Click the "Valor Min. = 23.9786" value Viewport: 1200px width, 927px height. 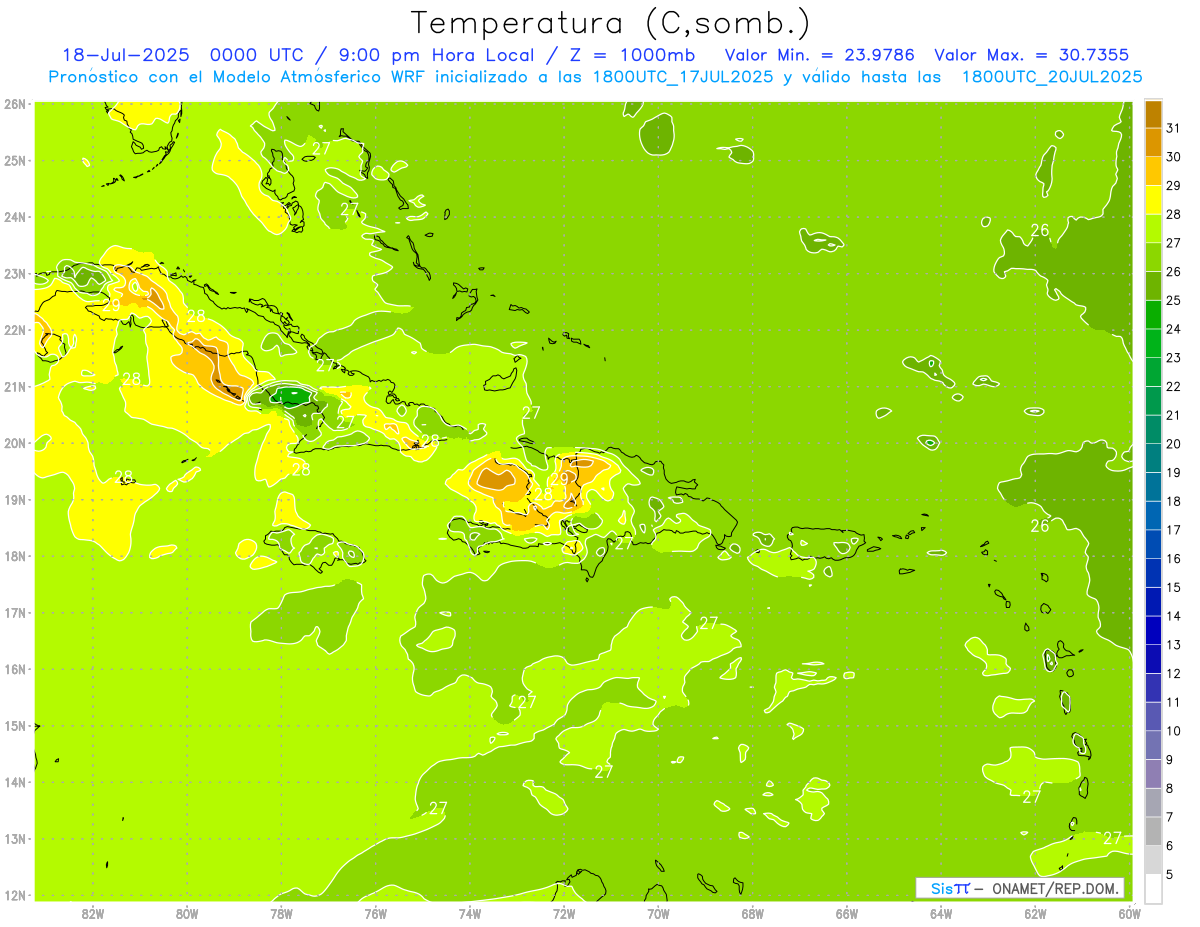tap(820, 55)
